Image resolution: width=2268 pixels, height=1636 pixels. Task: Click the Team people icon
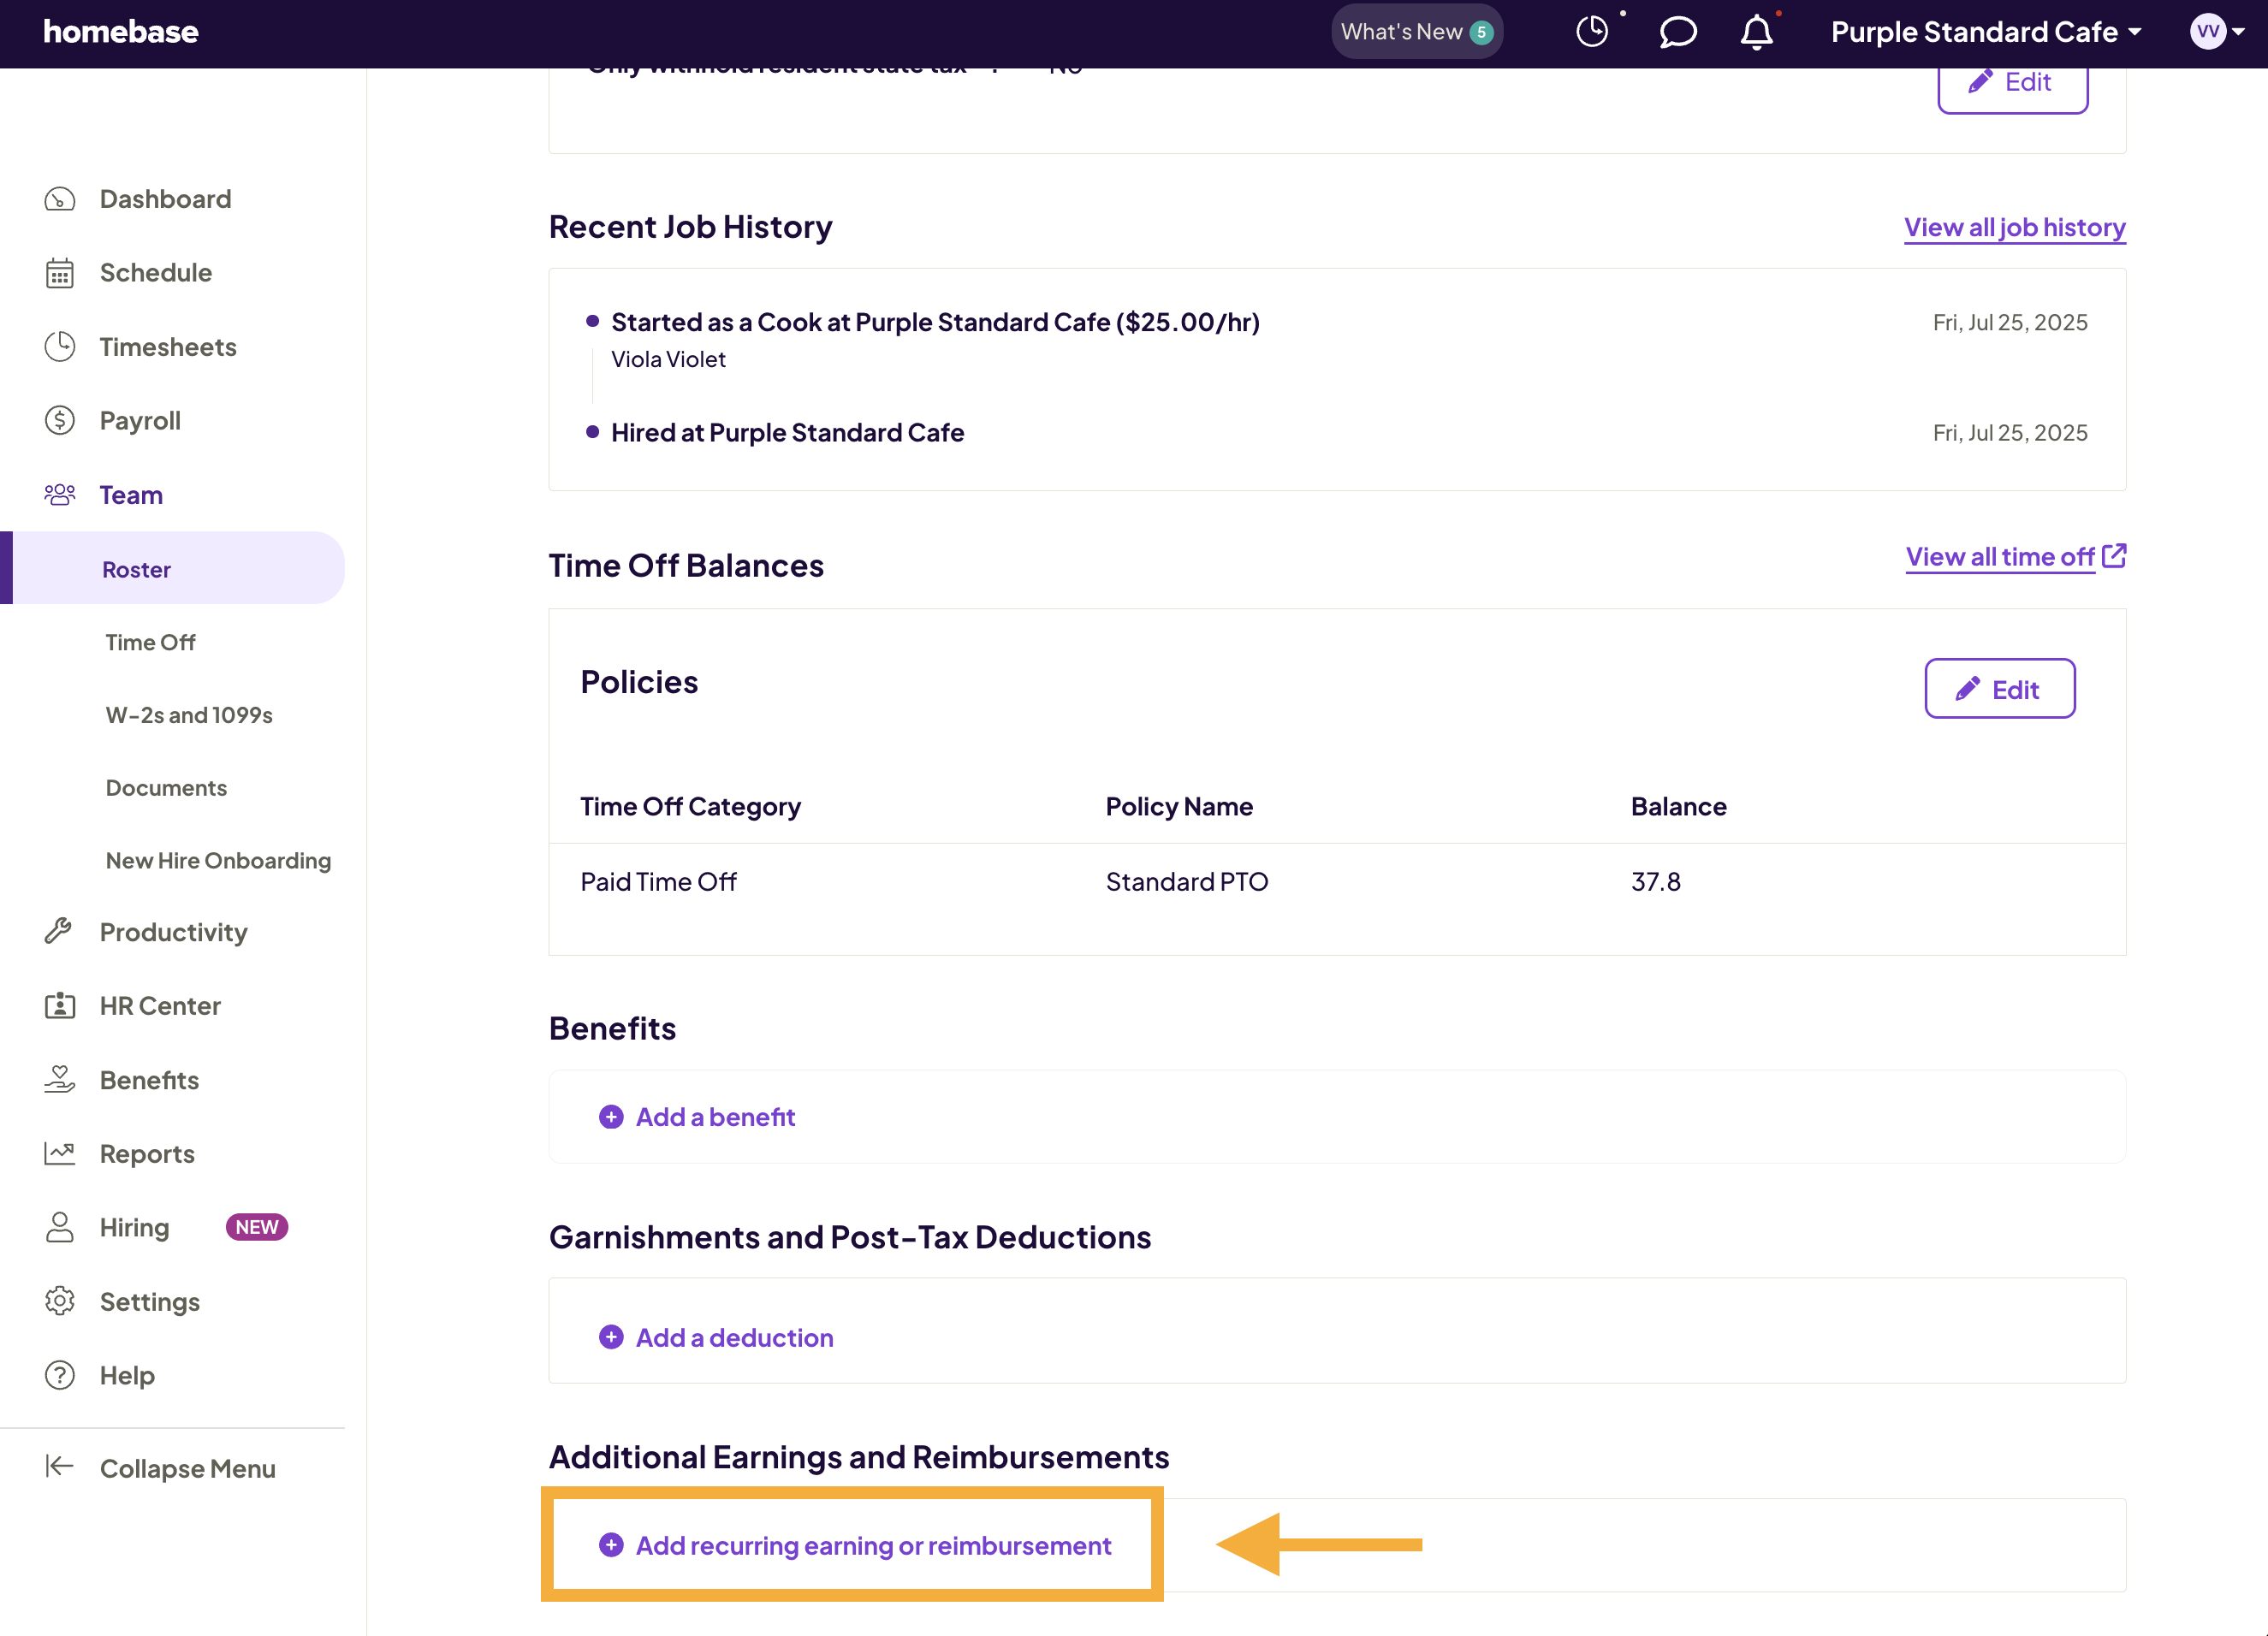[x=60, y=495]
